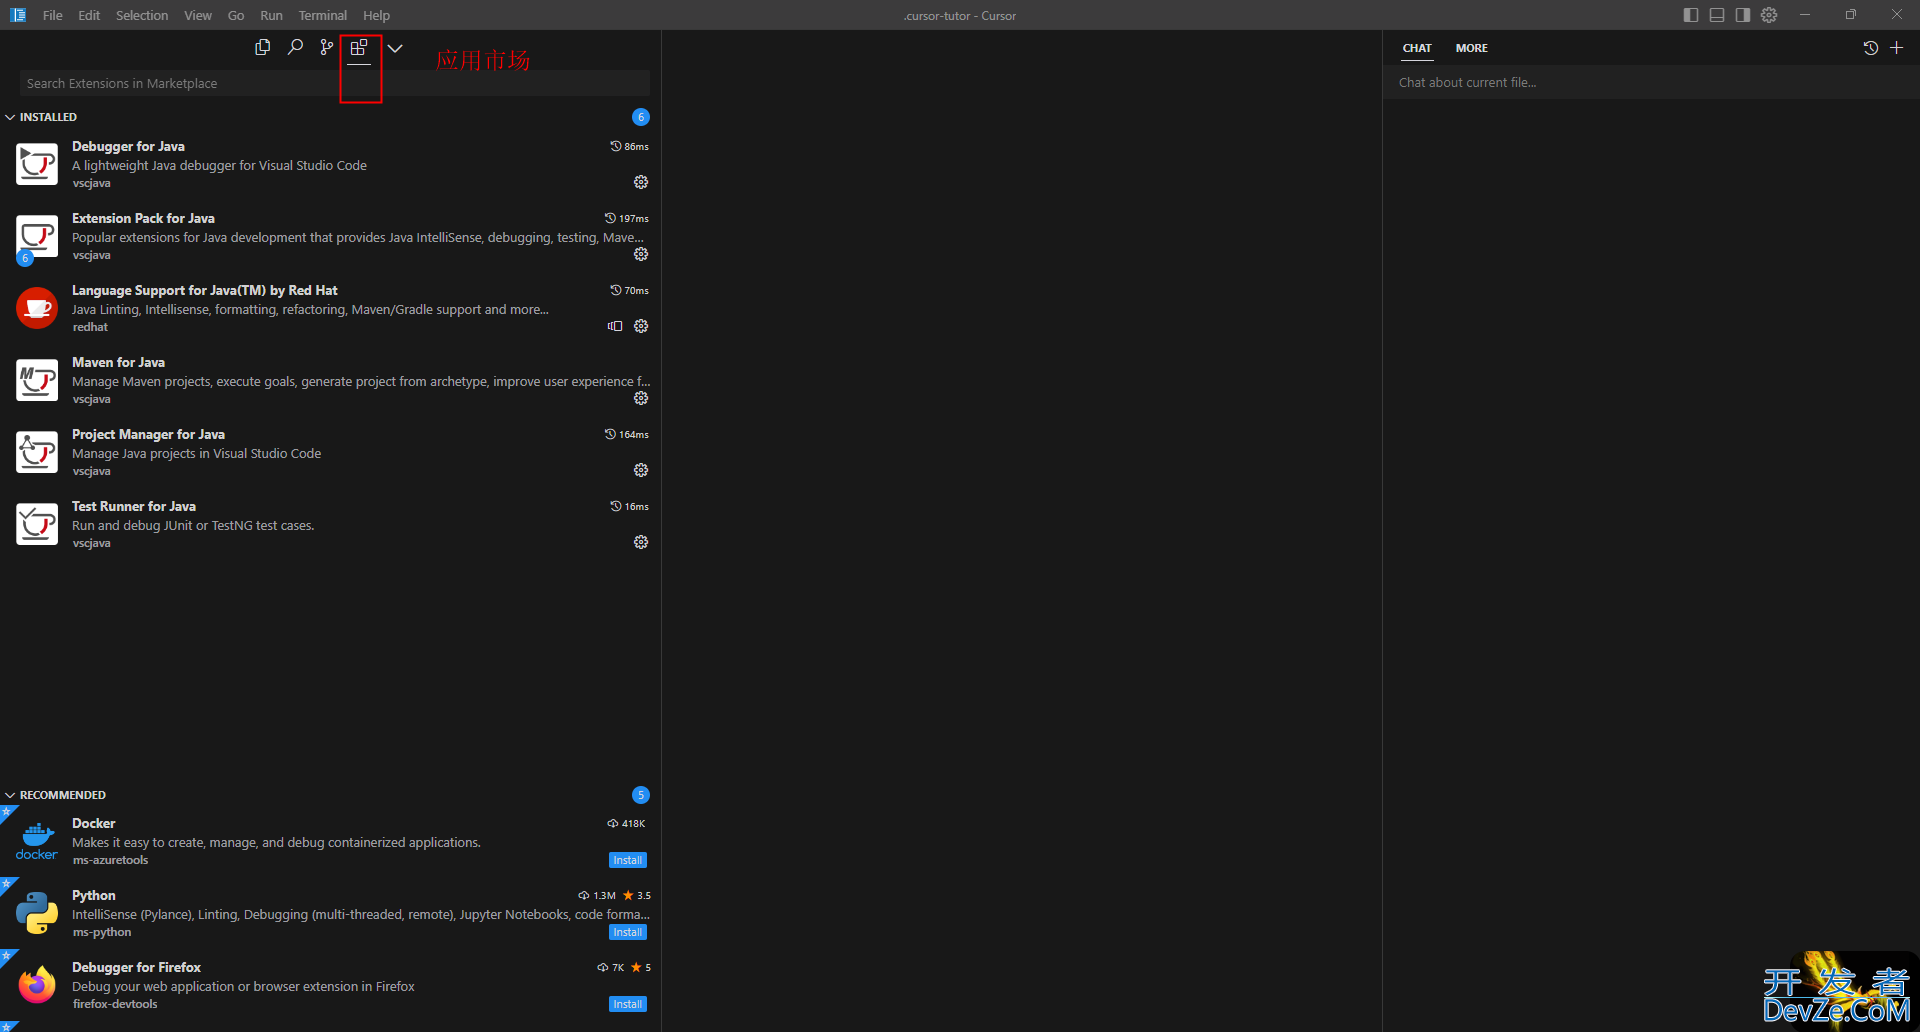Open the Explorer files icon

pyautogui.click(x=263, y=47)
